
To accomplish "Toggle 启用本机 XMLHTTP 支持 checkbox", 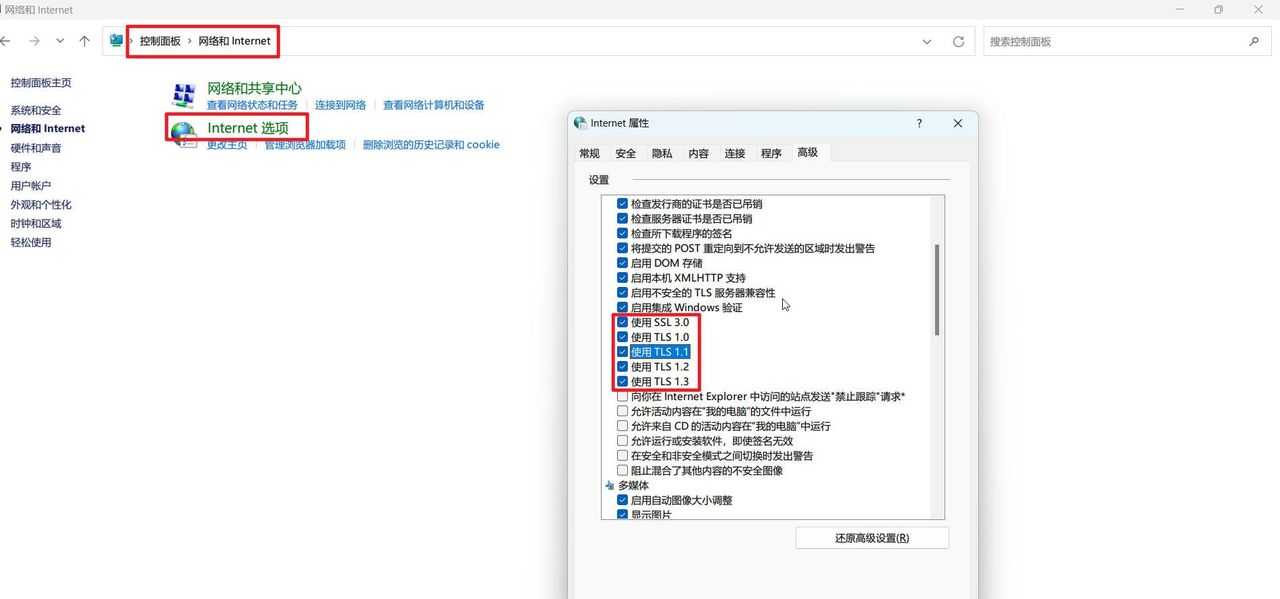I will click(623, 278).
